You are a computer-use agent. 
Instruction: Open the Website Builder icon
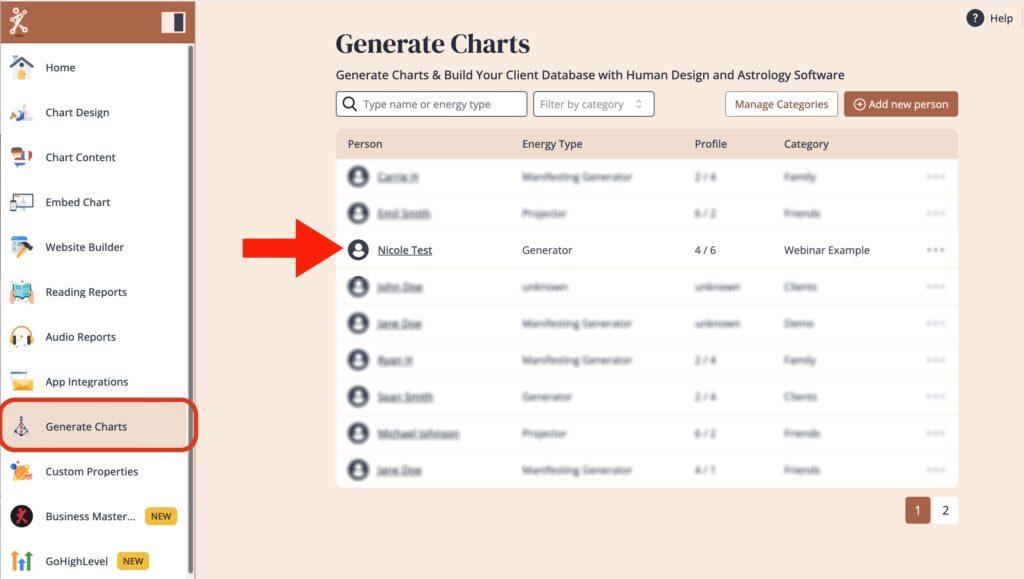point(21,247)
